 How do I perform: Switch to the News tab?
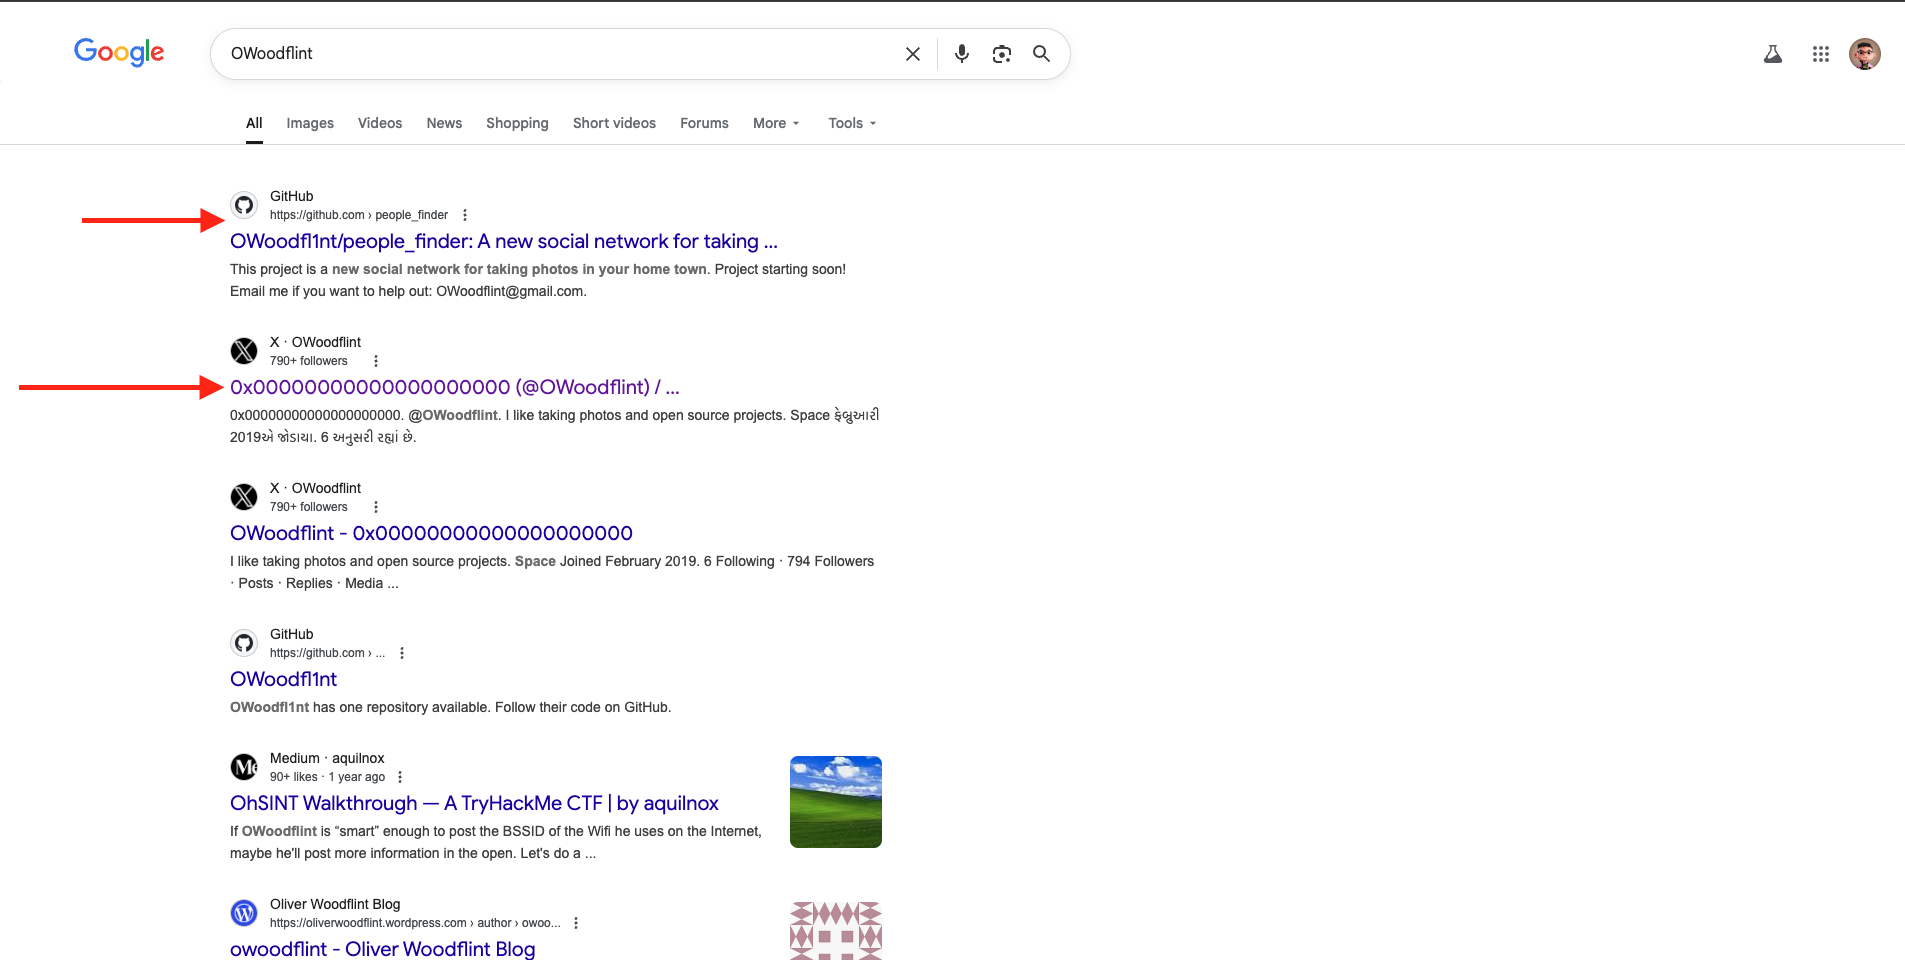point(444,123)
